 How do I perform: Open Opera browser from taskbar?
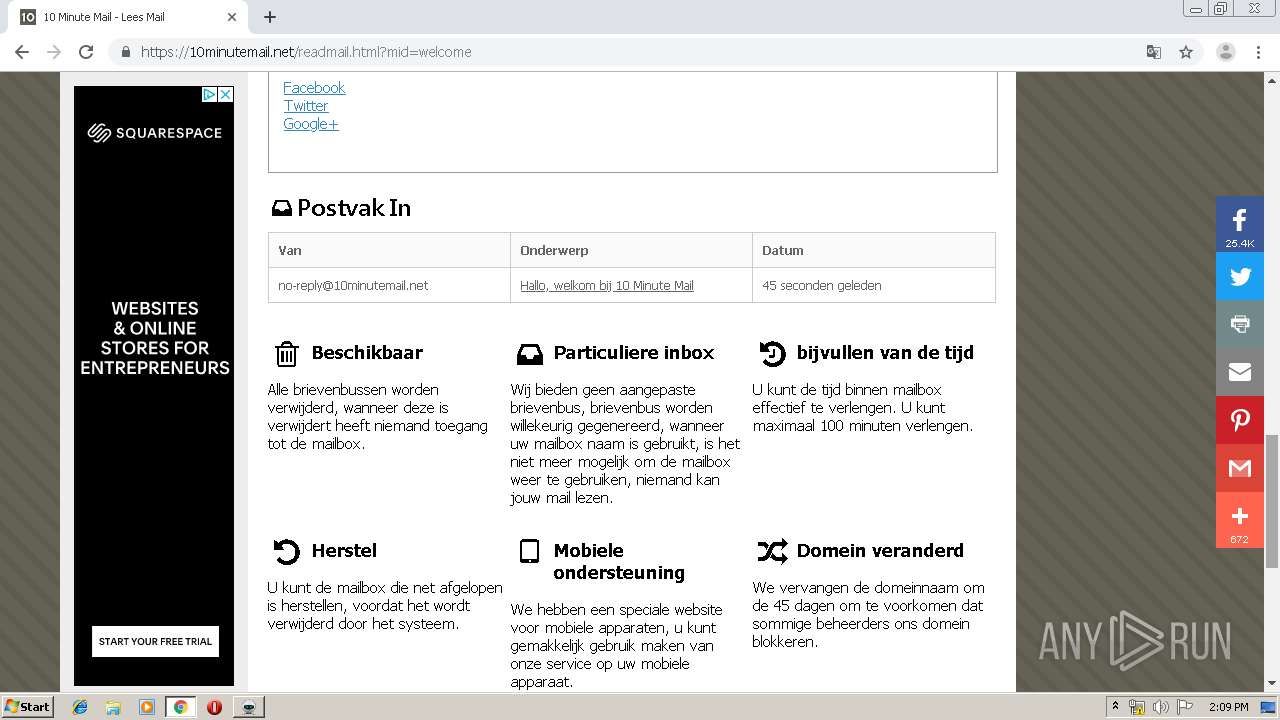point(214,707)
